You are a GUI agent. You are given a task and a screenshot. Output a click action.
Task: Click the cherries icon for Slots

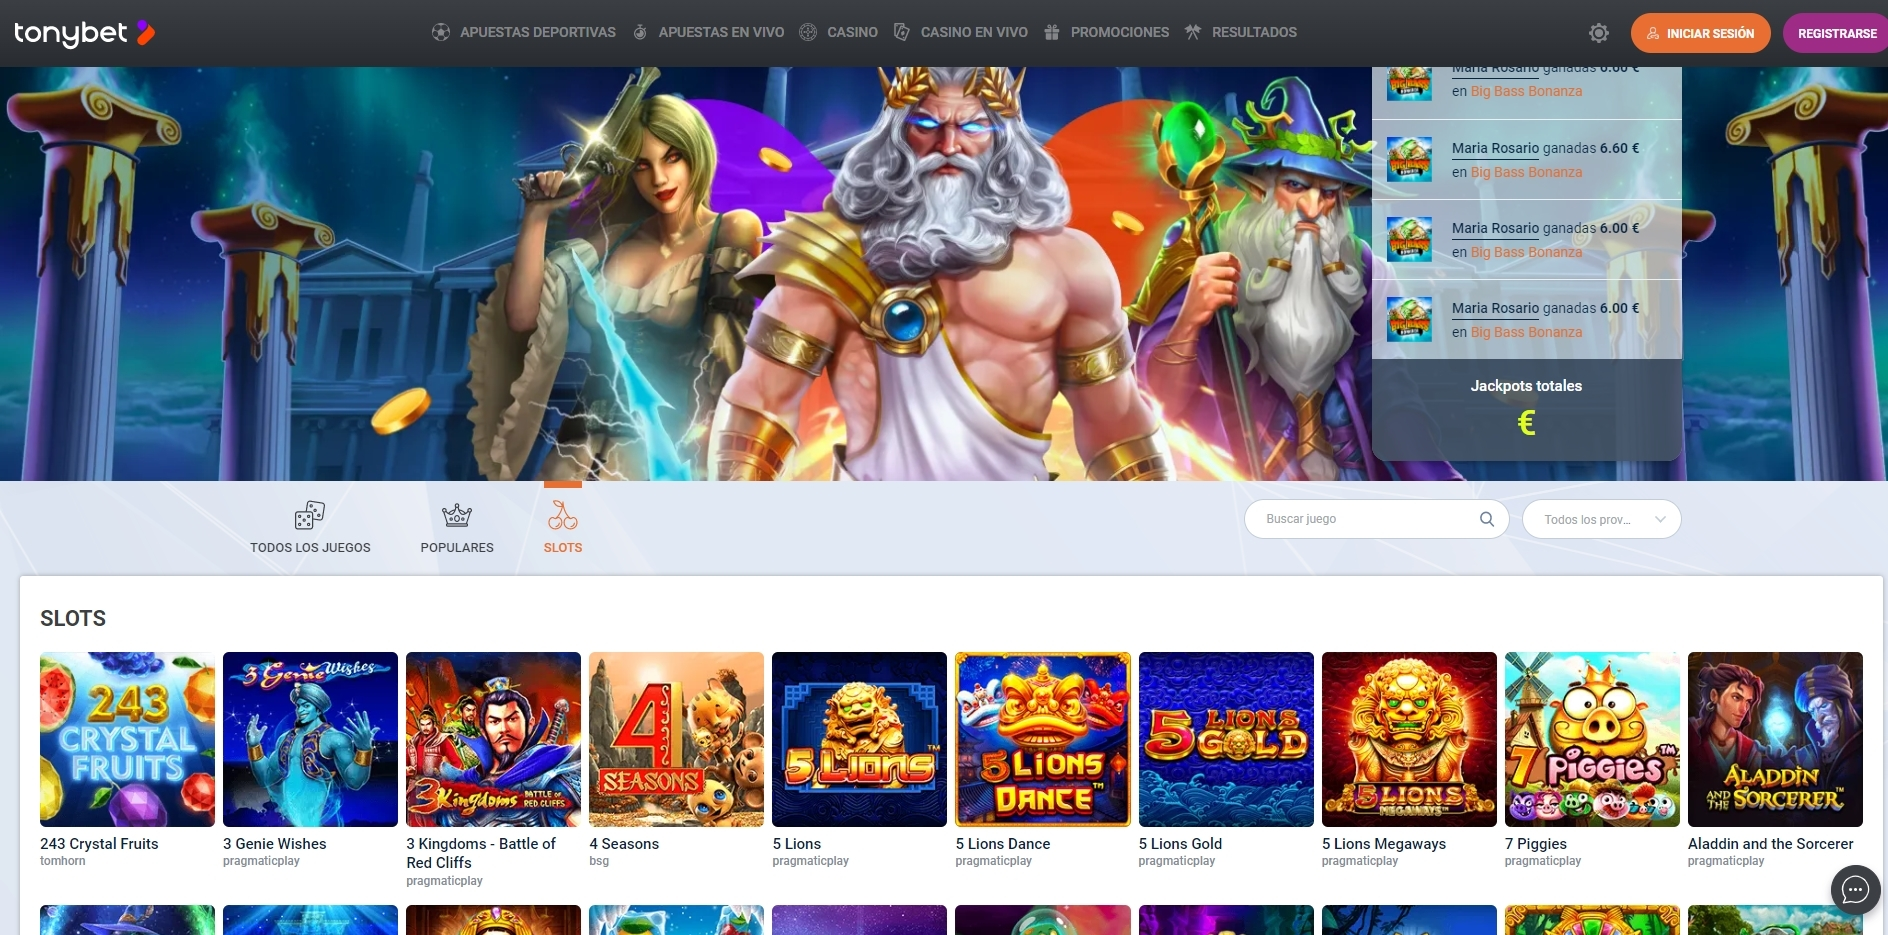pyautogui.click(x=563, y=515)
